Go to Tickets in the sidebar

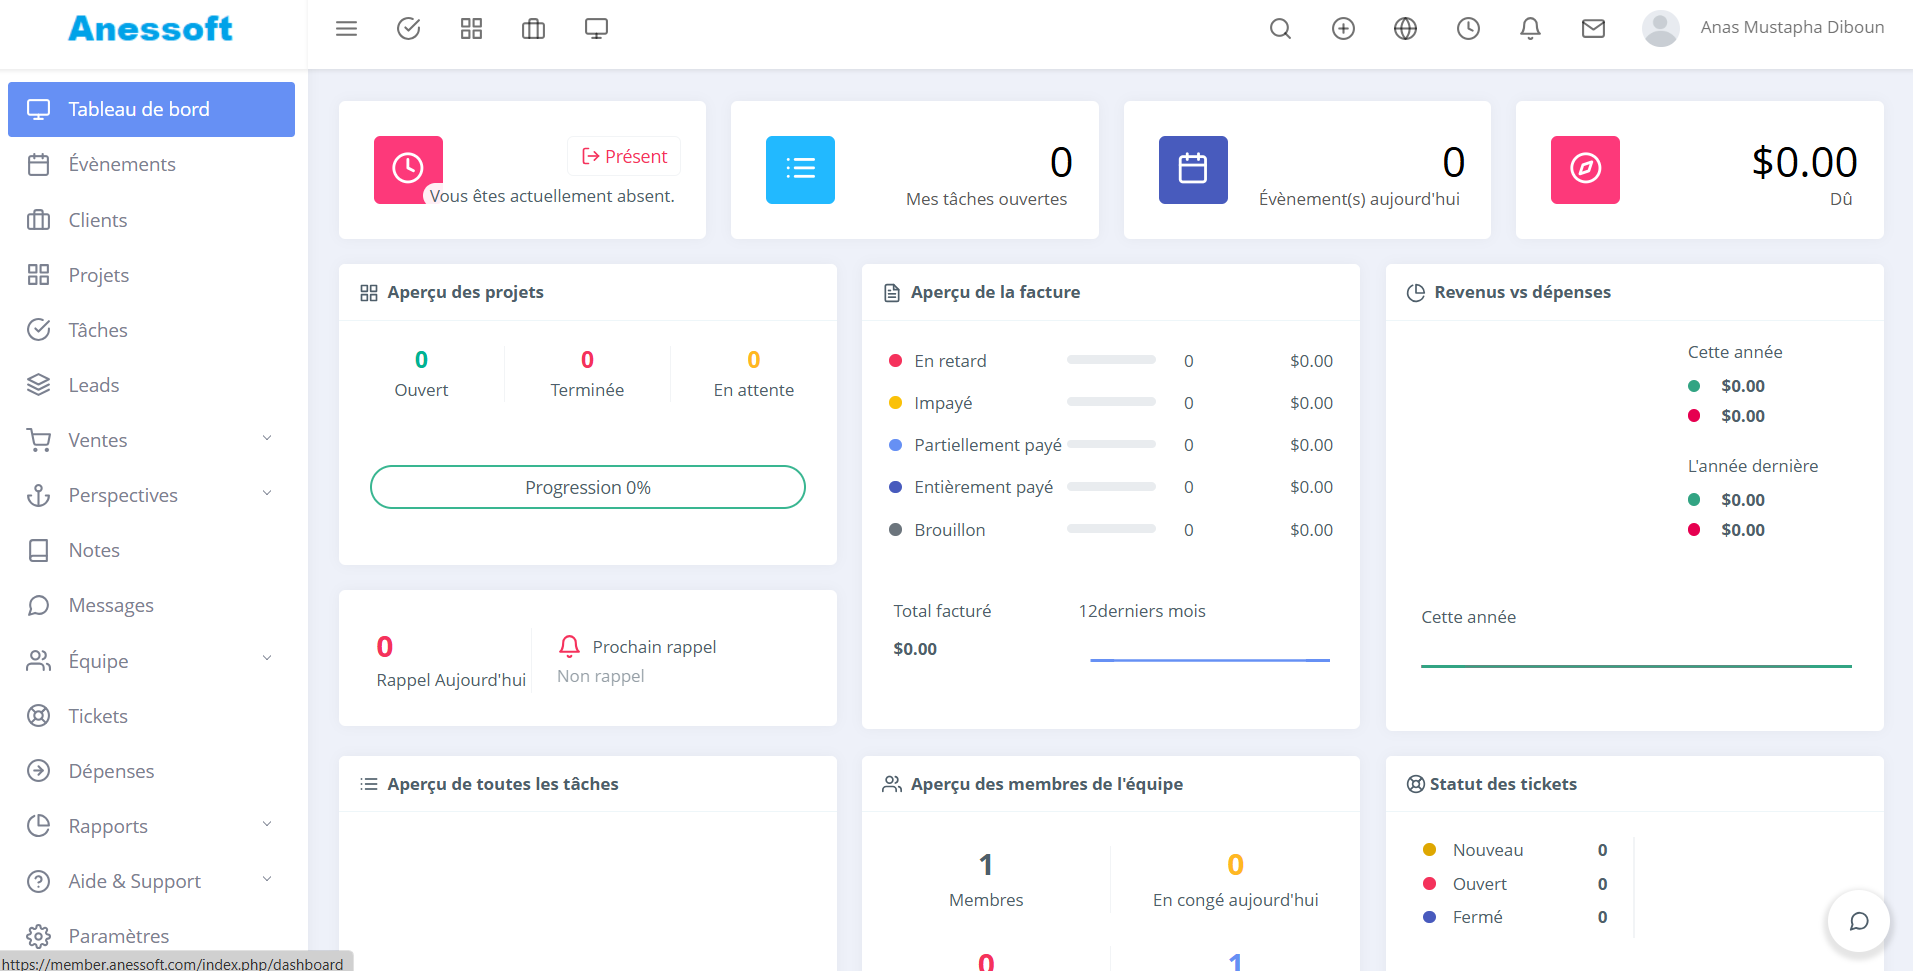tap(98, 716)
